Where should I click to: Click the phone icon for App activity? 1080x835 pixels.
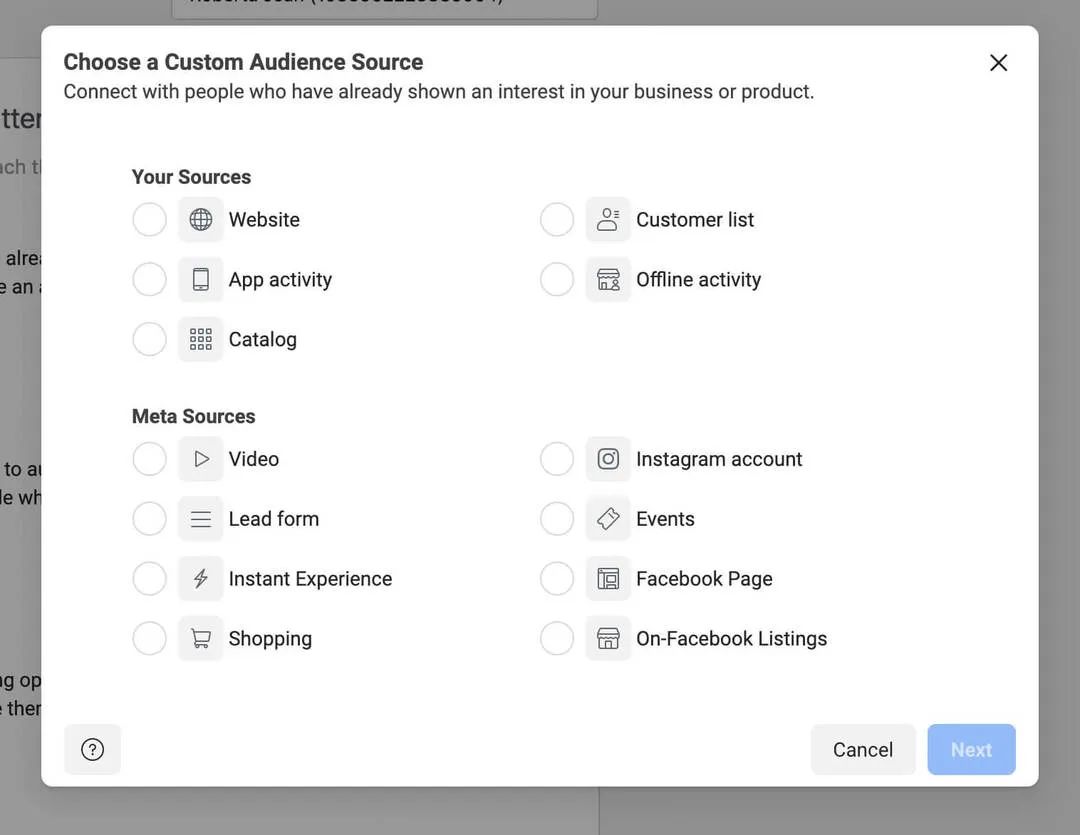pos(200,280)
